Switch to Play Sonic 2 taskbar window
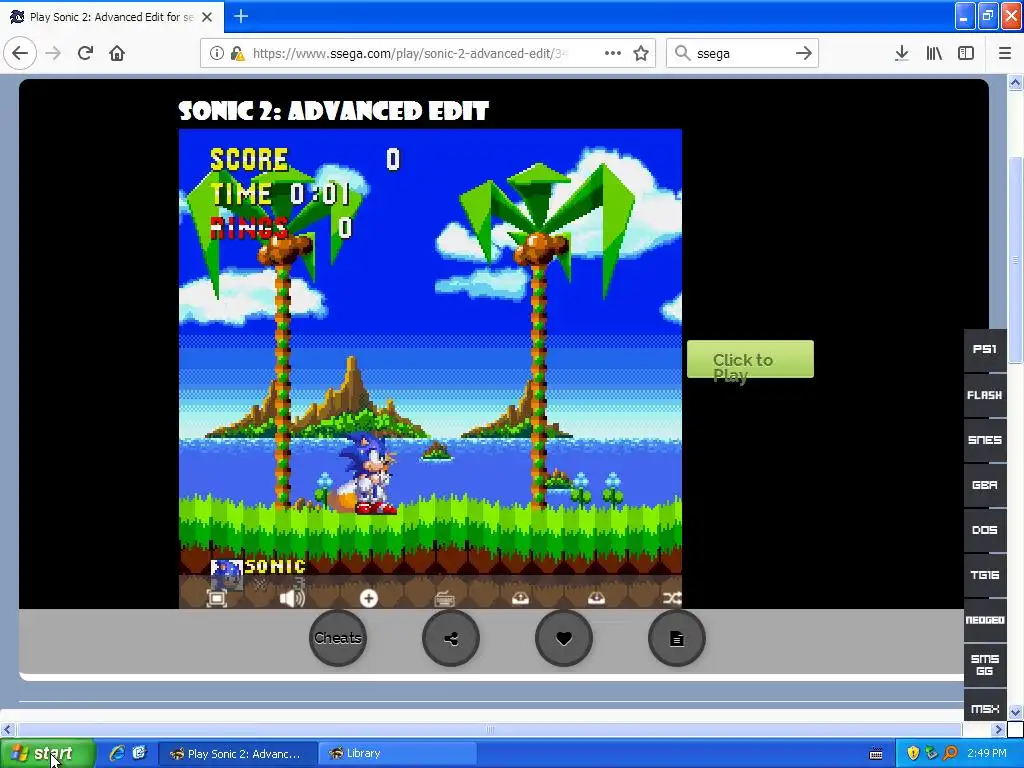1024x768 pixels. (x=238, y=754)
